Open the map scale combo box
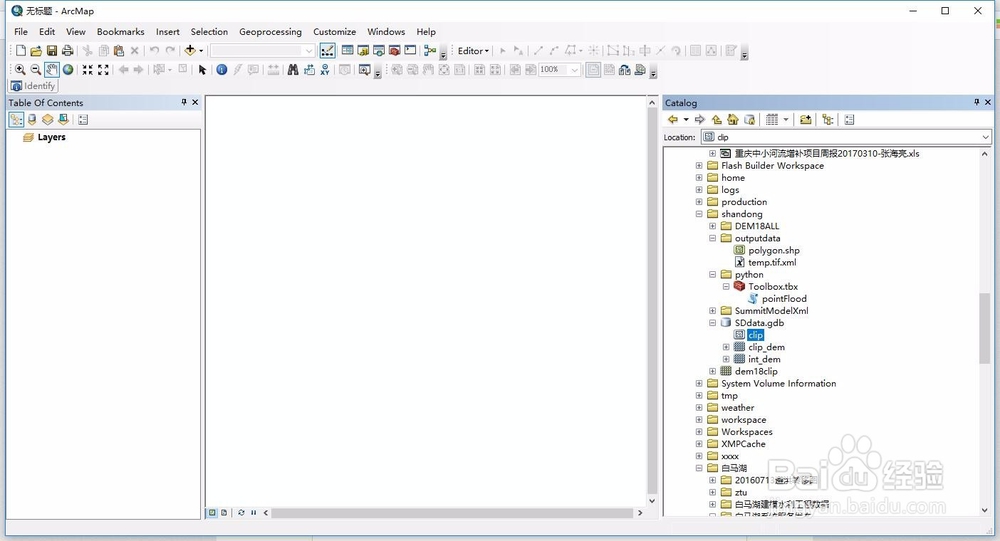This screenshot has width=1000, height=541. pyautogui.click(x=263, y=50)
